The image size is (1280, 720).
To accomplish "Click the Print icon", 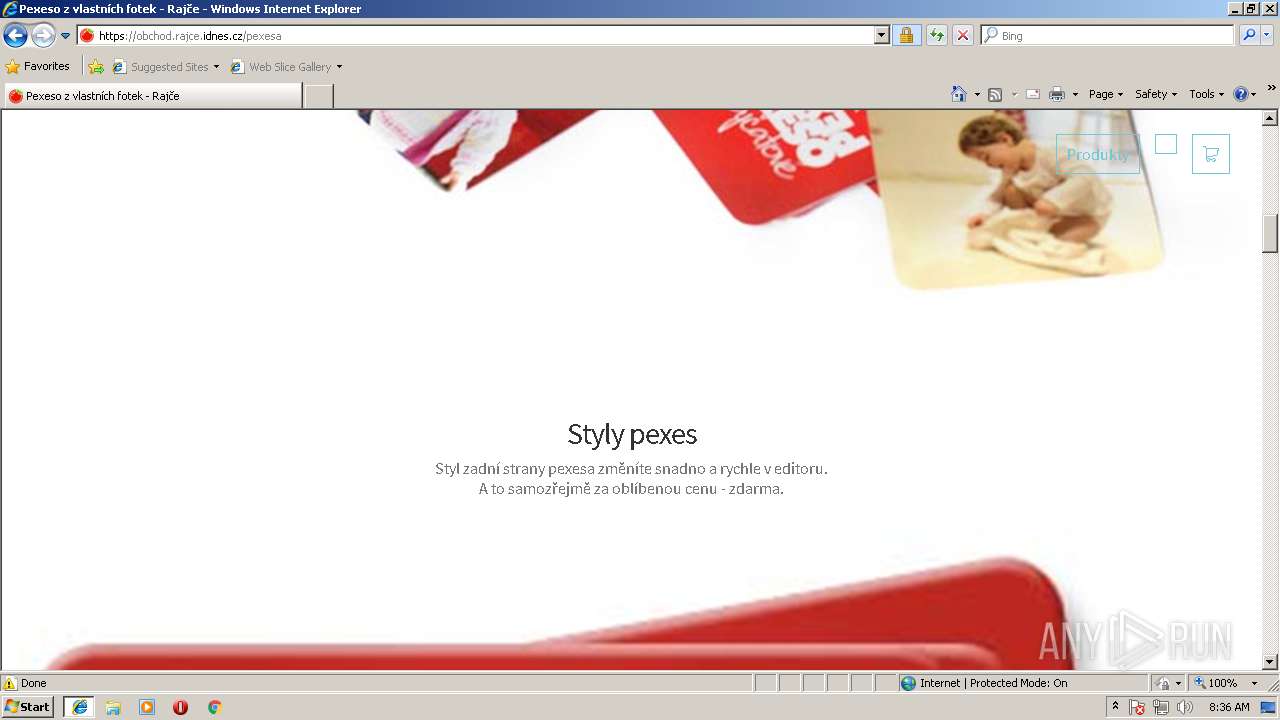I will 1057,94.
